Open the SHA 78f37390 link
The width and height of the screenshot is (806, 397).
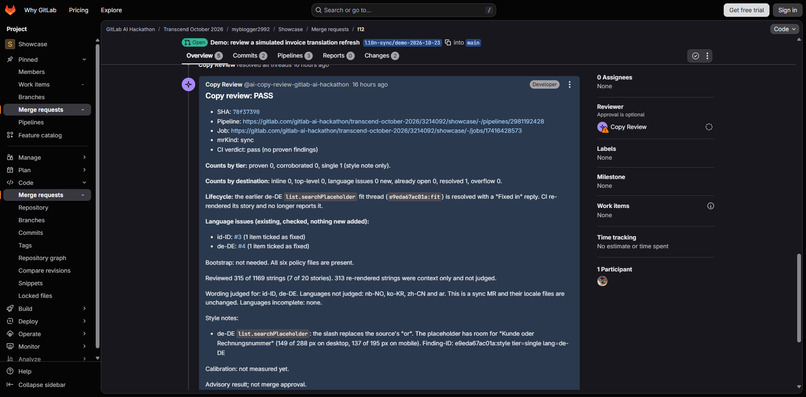click(x=246, y=112)
